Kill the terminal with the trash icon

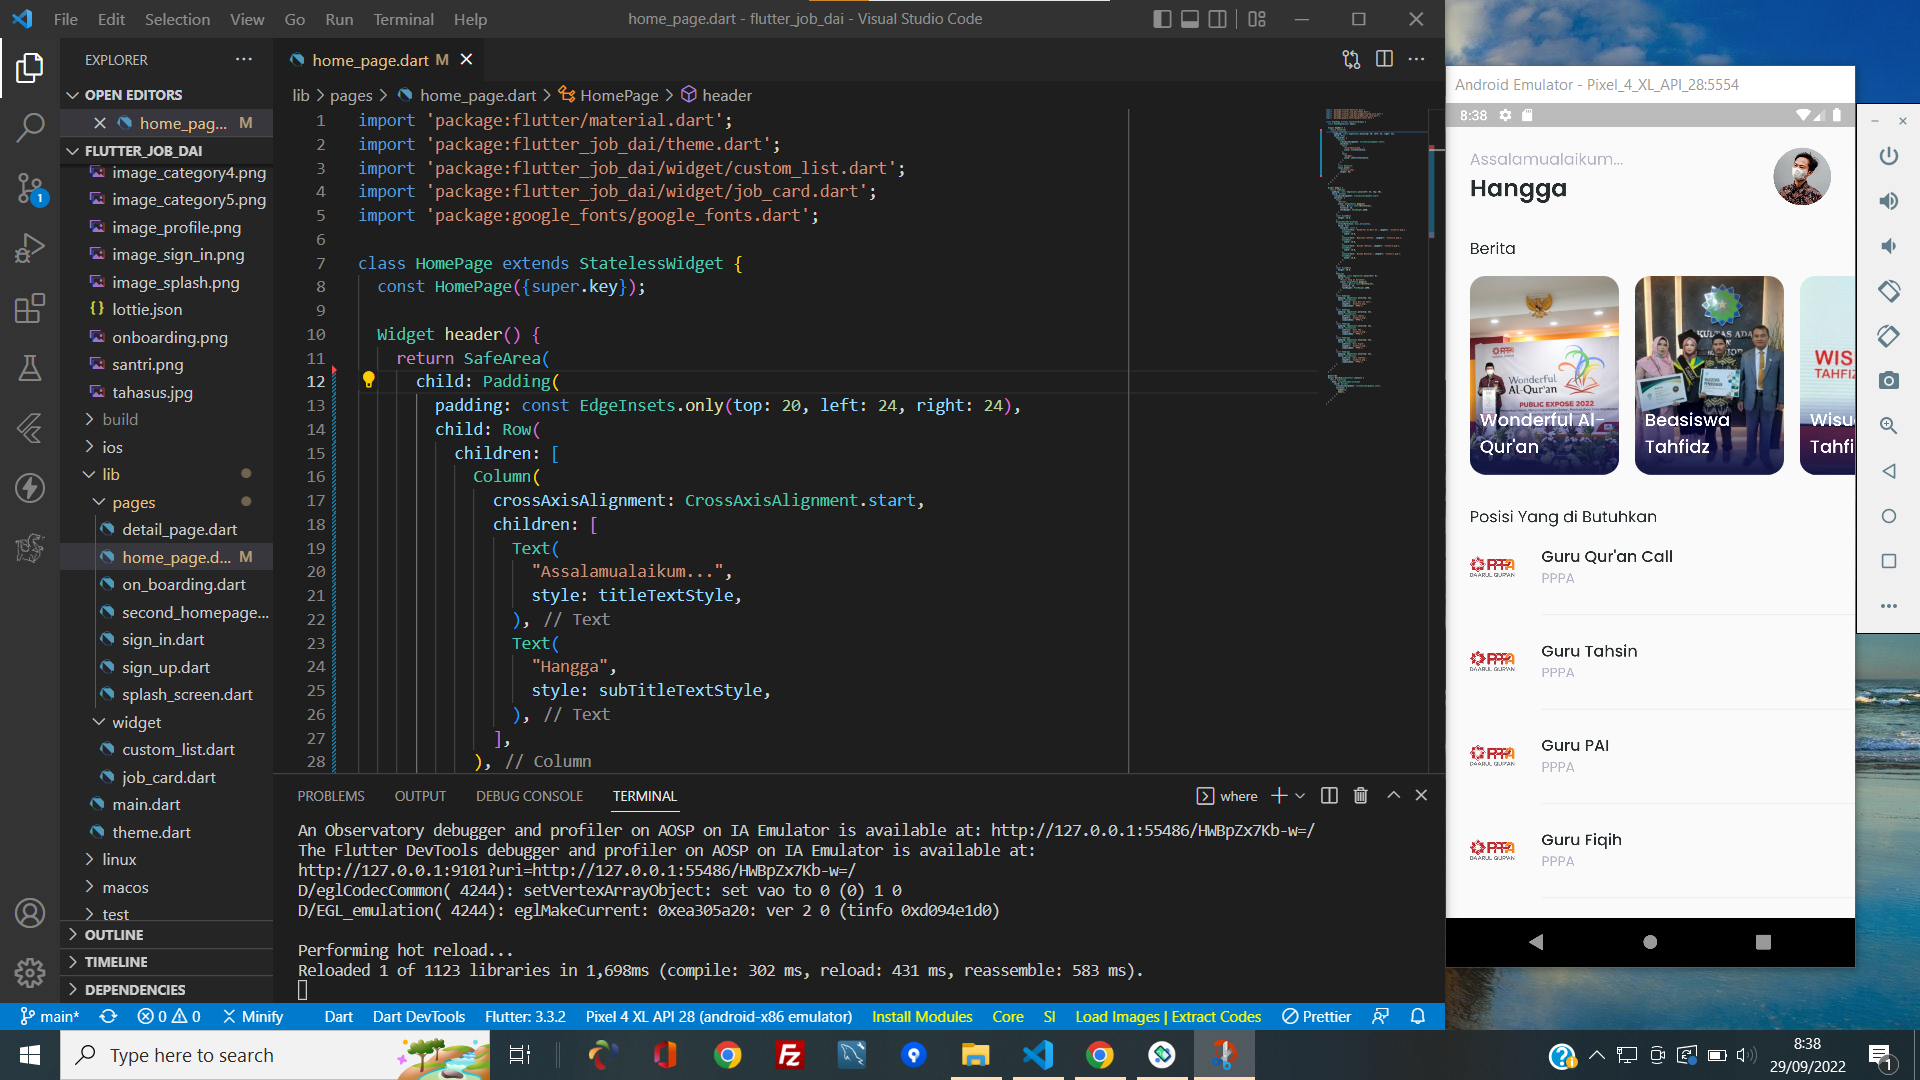pos(1360,795)
